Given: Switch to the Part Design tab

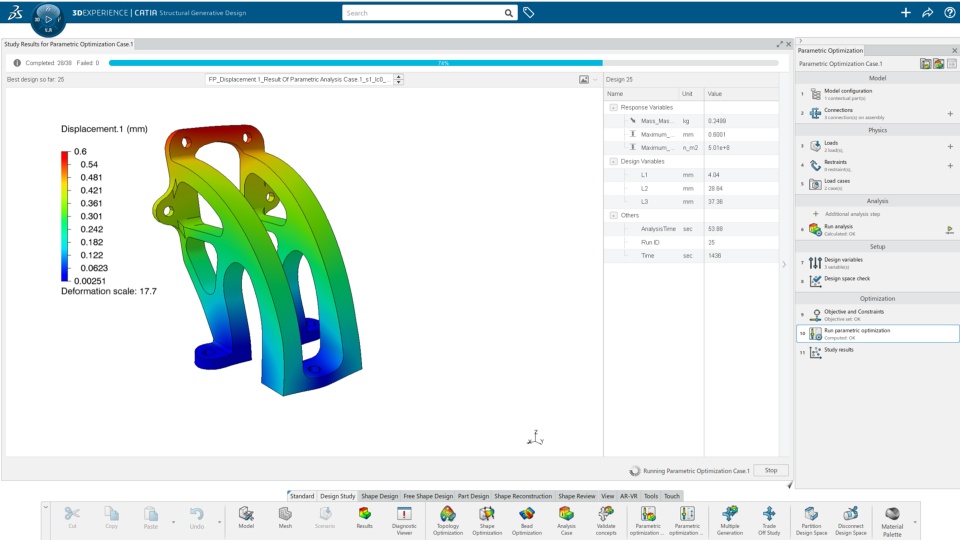Looking at the screenshot, I should [473, 496].
